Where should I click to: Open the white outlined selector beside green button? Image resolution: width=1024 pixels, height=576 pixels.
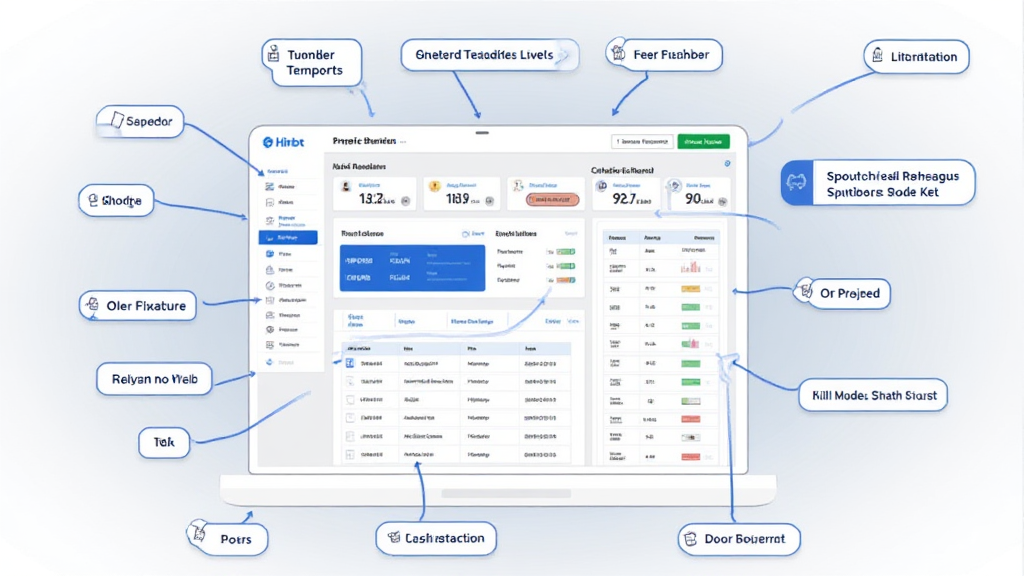pyautogui.click(x=642, y=142)
